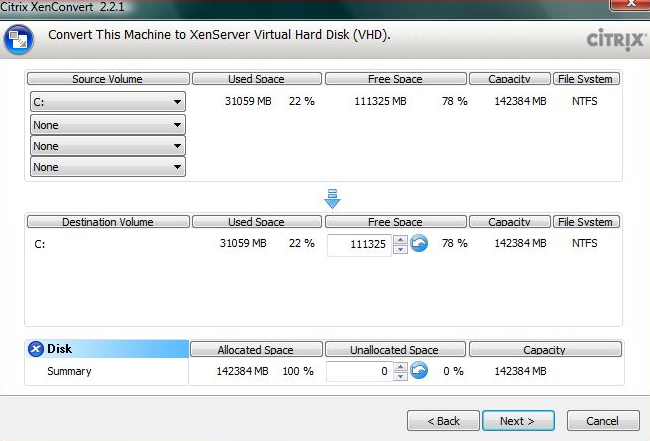Click the destination Free Space input showing 111325

click(x=359, y=244)
